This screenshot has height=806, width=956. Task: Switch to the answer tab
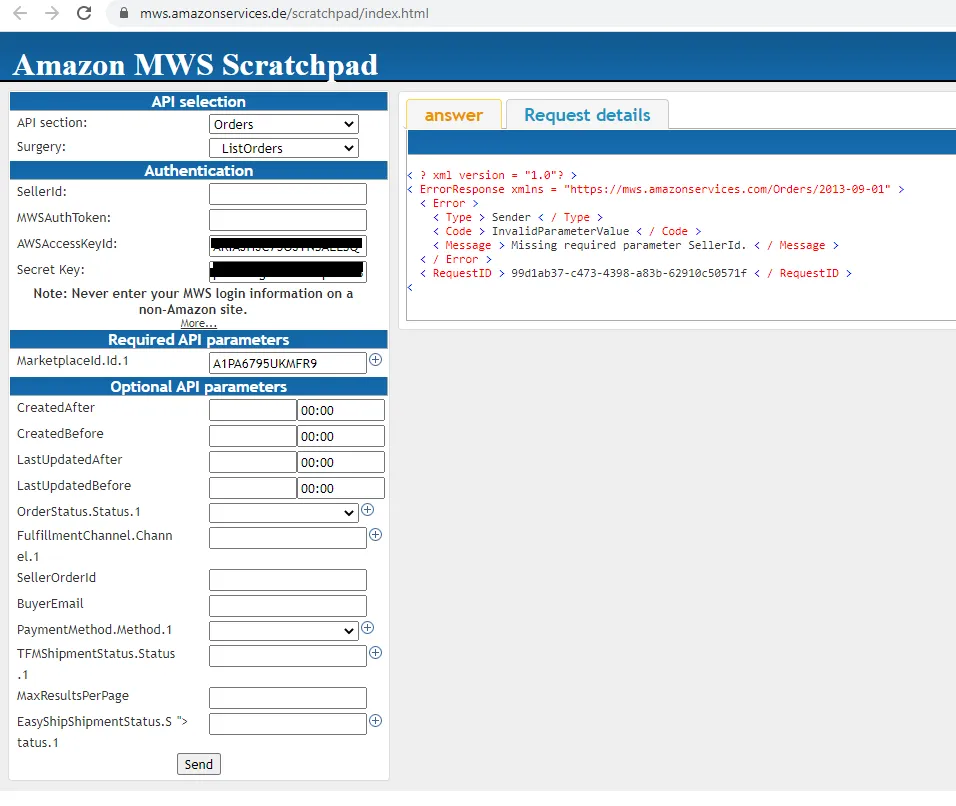454,115
